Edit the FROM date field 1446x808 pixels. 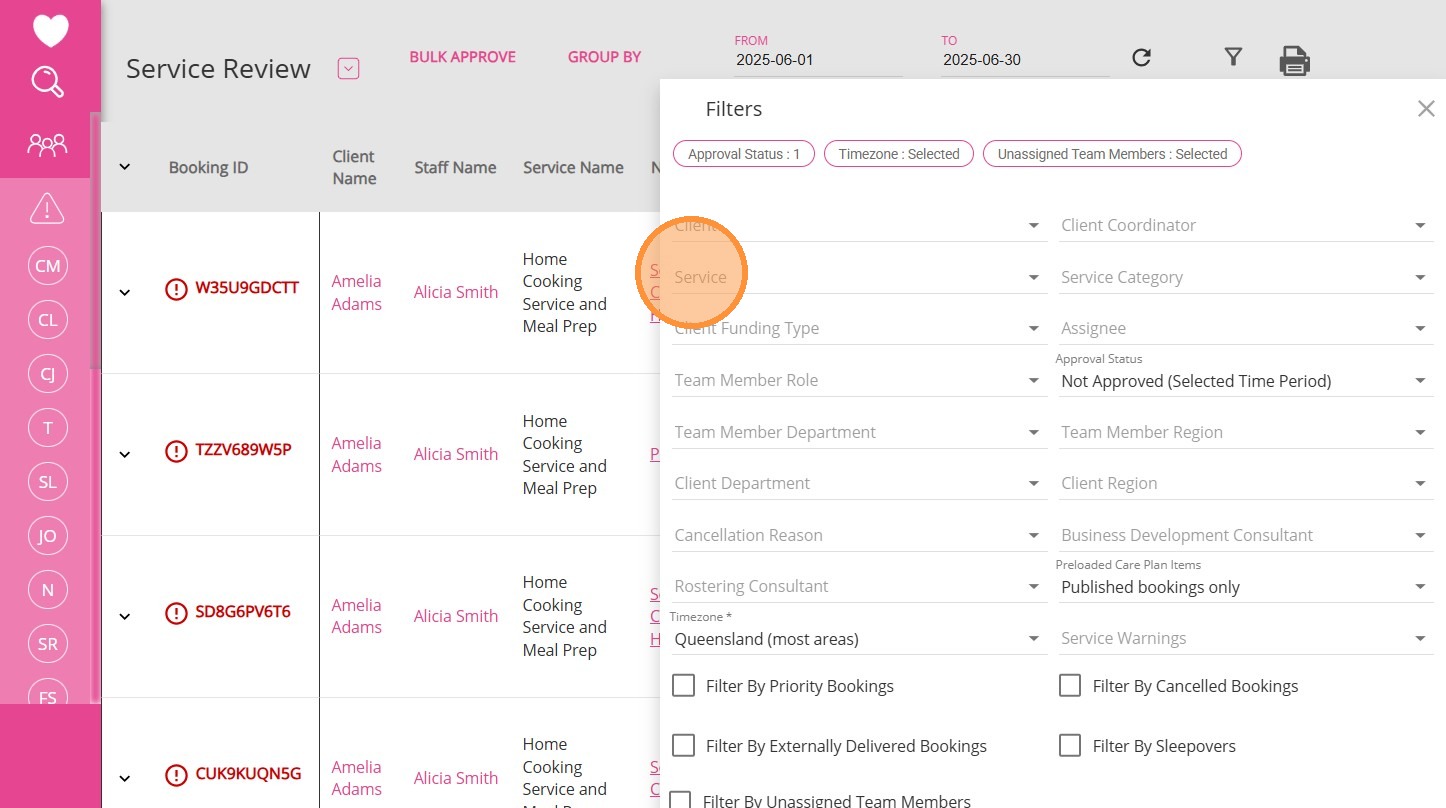point(816,60)
